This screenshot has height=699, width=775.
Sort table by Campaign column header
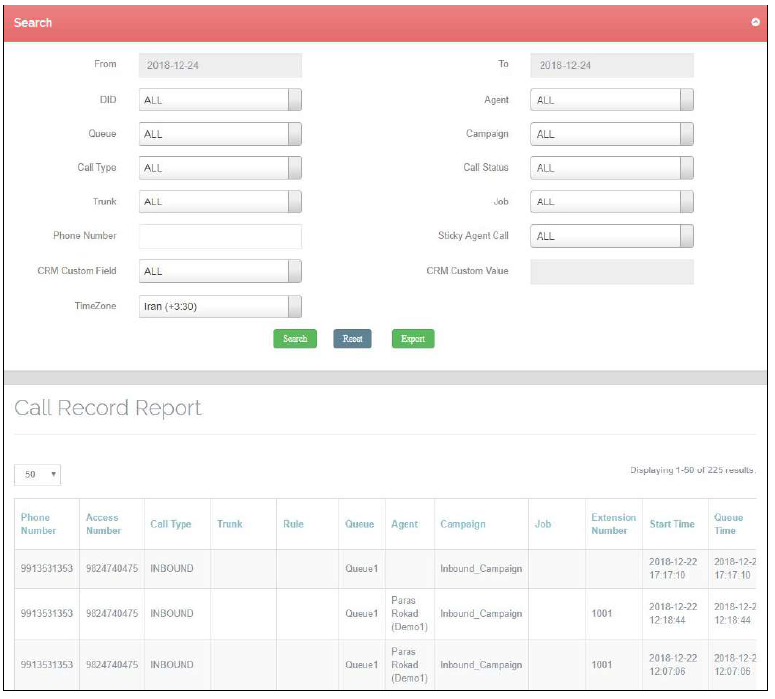(462, 524)
